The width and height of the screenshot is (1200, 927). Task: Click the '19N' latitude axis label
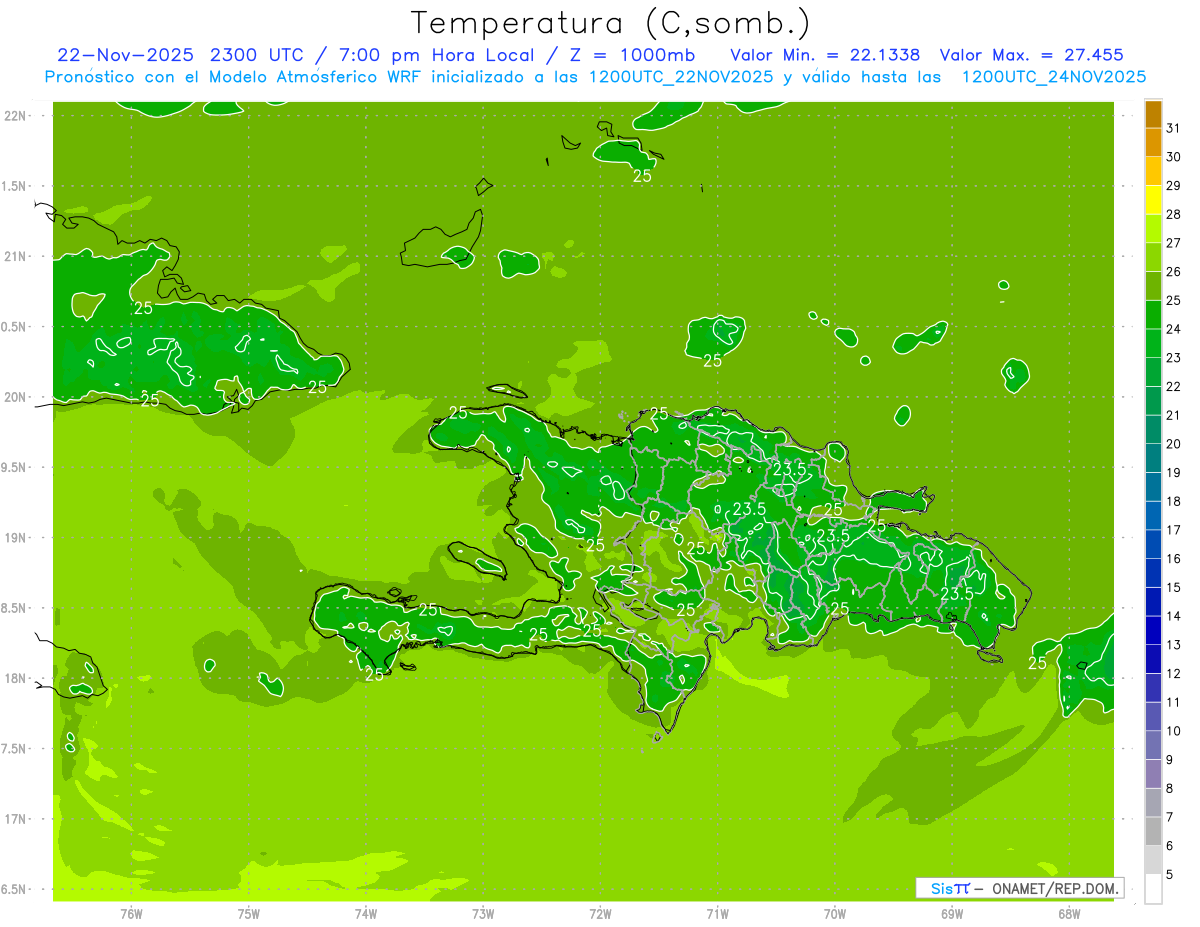[x=13, y=537]
